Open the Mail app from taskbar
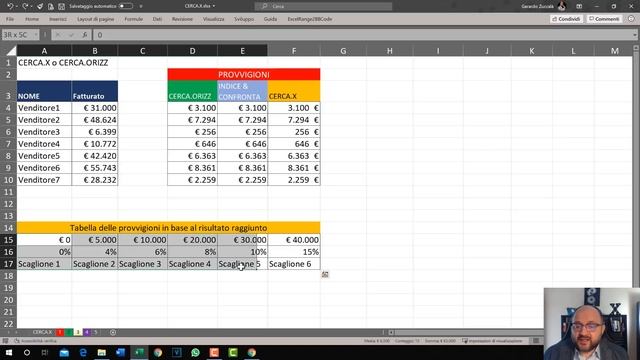 tap(64, 352)
